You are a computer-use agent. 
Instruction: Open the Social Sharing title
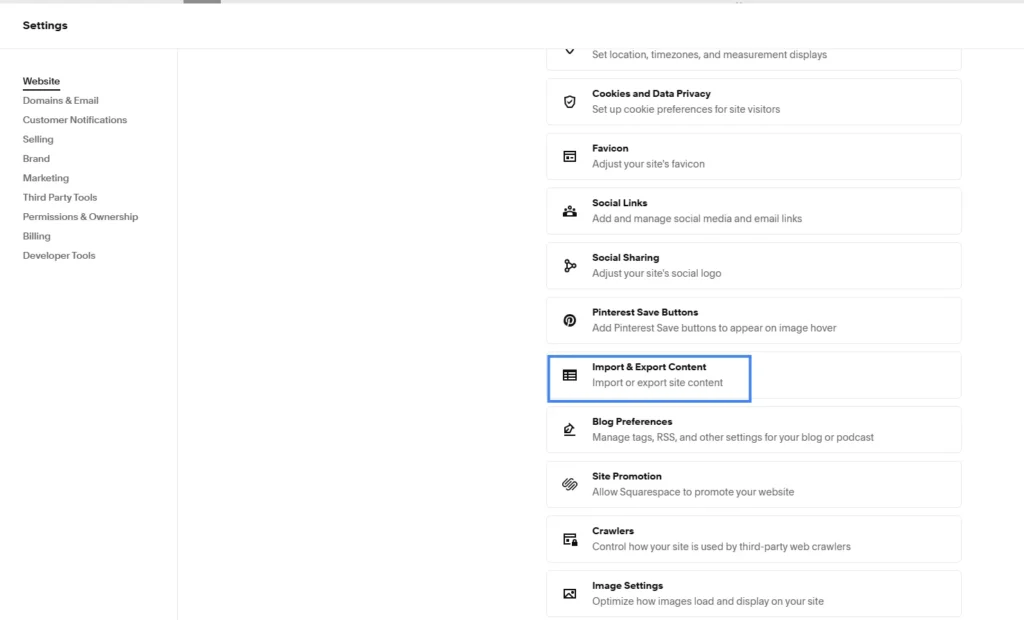(626, 257)
